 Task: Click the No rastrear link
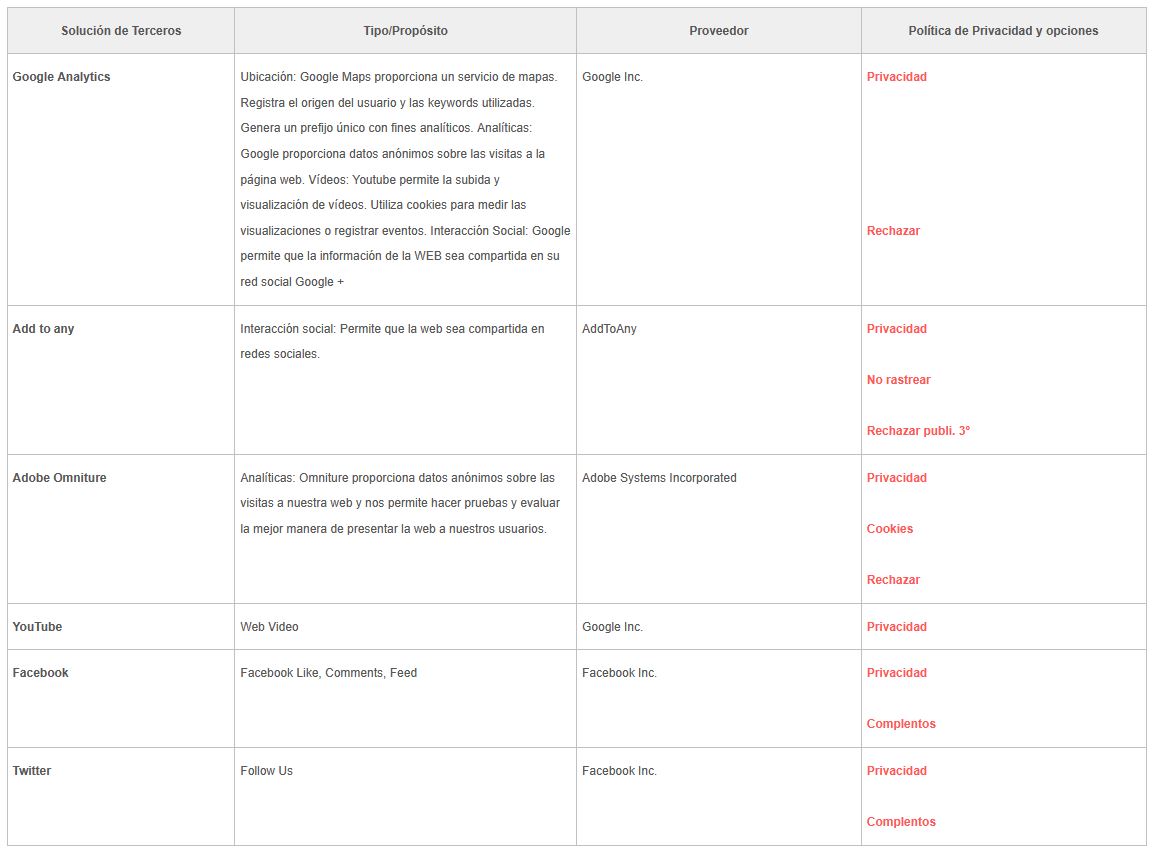click(x=899, y=380)
